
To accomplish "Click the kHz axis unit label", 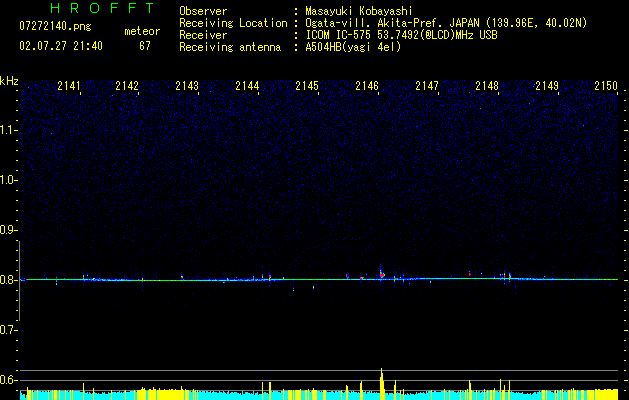I will click(9, 81).
